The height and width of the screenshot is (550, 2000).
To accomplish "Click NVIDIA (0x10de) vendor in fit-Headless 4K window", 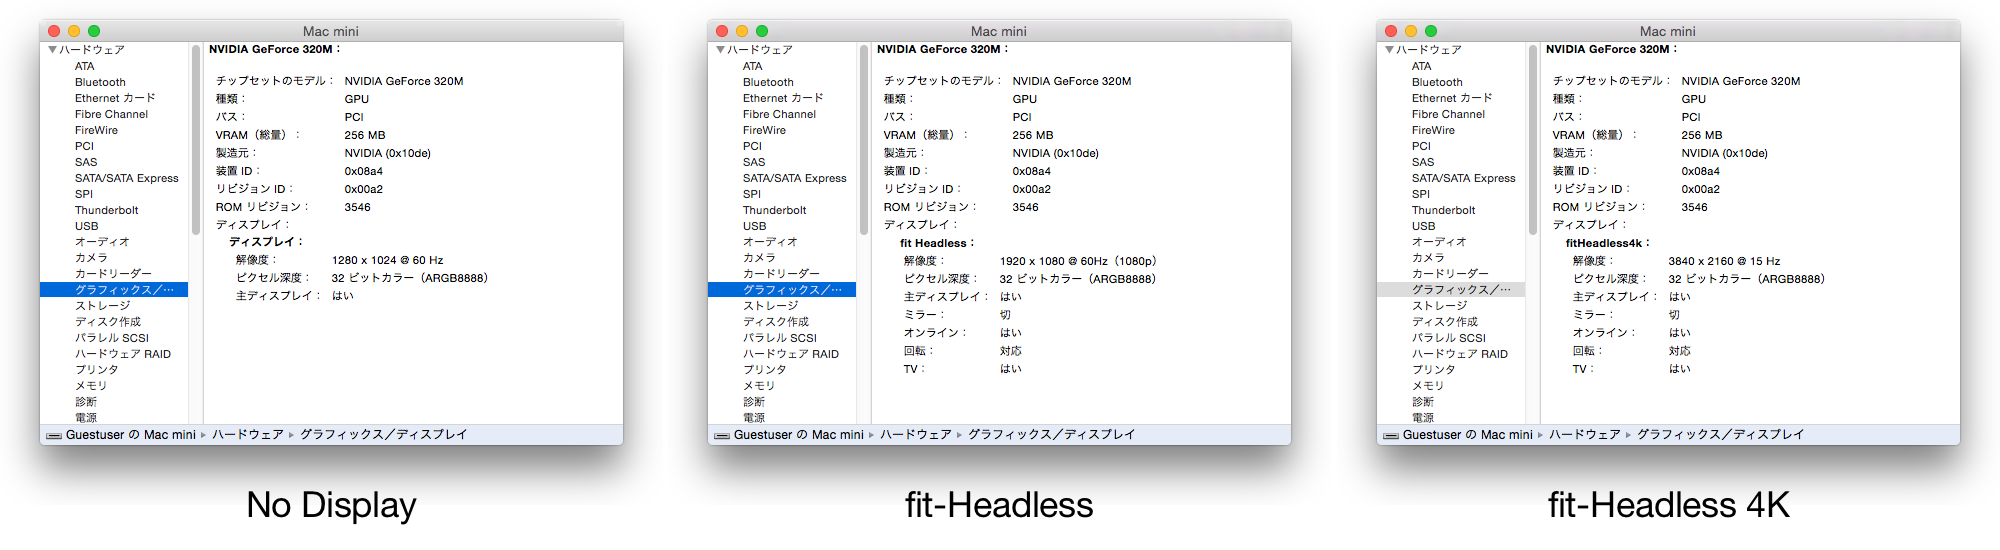I will click(1725, 153).
